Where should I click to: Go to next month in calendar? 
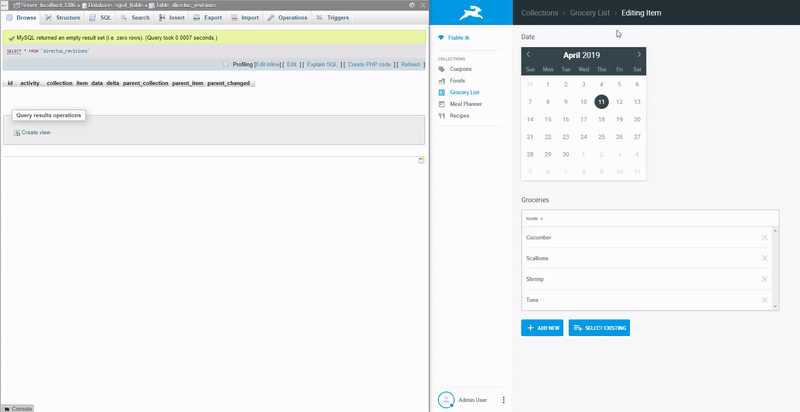coord(639,54)
